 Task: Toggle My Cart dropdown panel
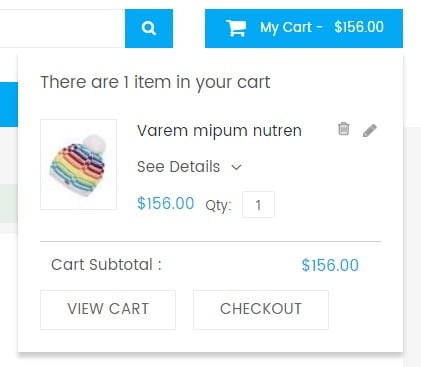[304, 28]
